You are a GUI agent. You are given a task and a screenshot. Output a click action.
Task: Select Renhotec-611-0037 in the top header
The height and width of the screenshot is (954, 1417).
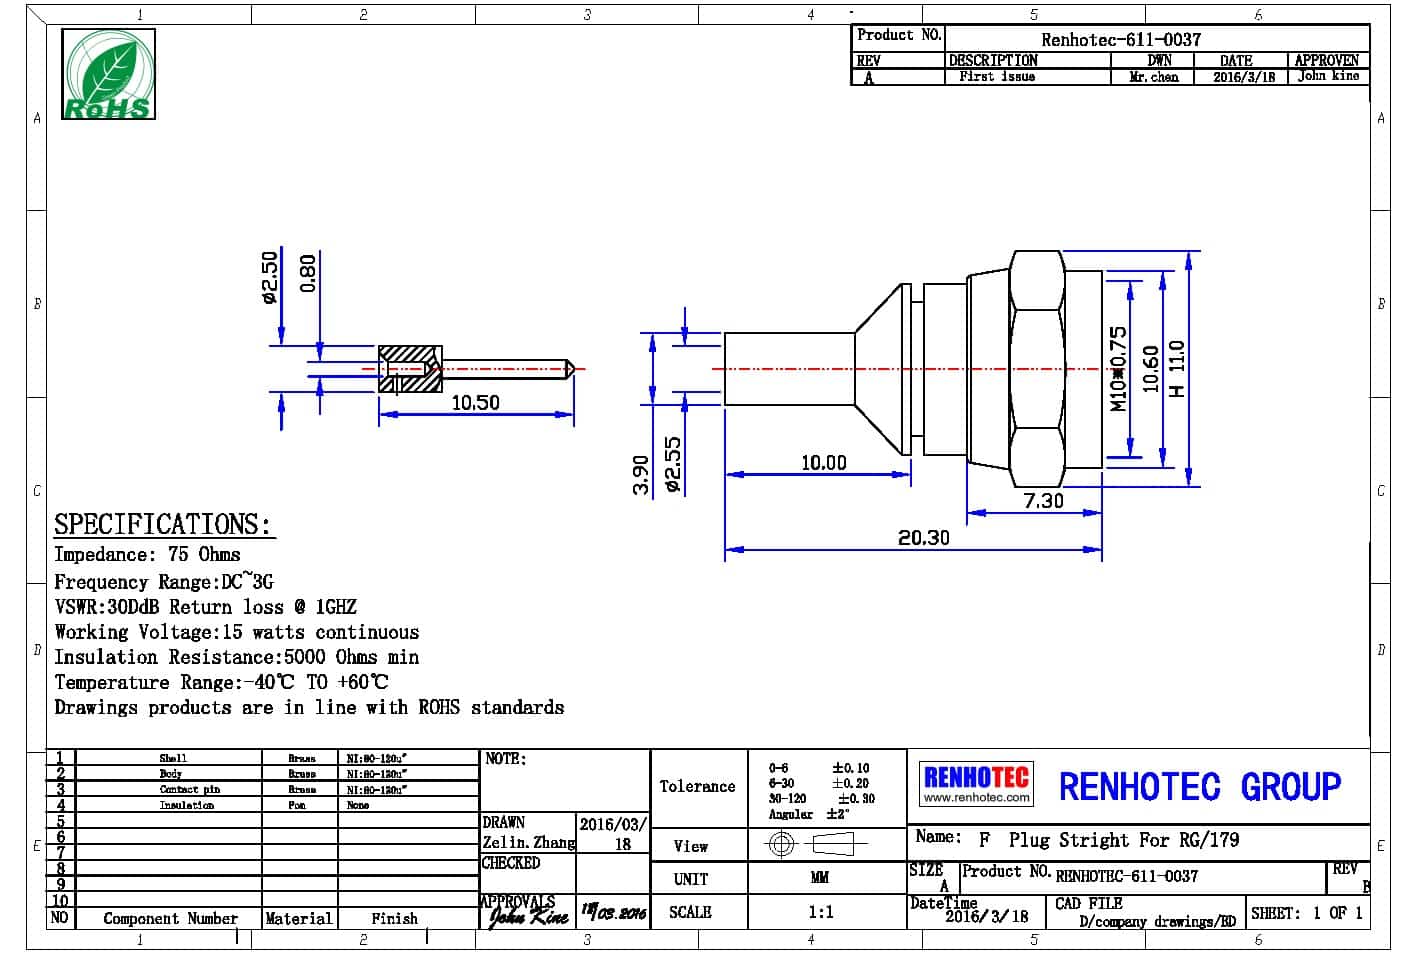1121,40
